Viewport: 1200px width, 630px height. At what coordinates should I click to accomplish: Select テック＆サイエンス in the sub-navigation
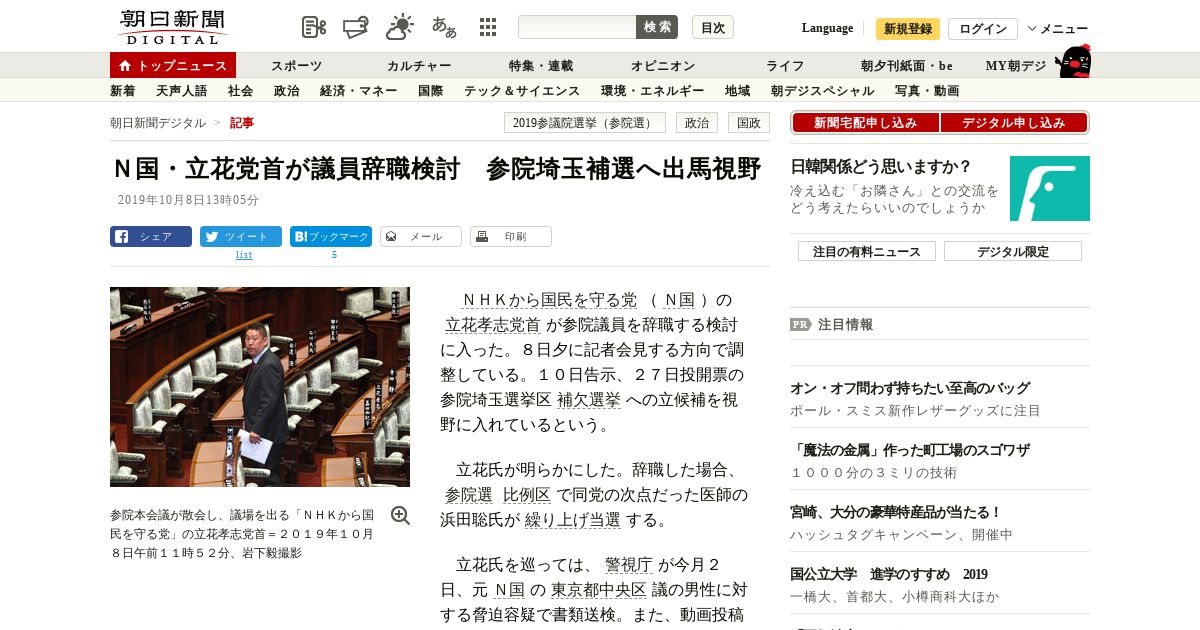(x=522, y=91)
